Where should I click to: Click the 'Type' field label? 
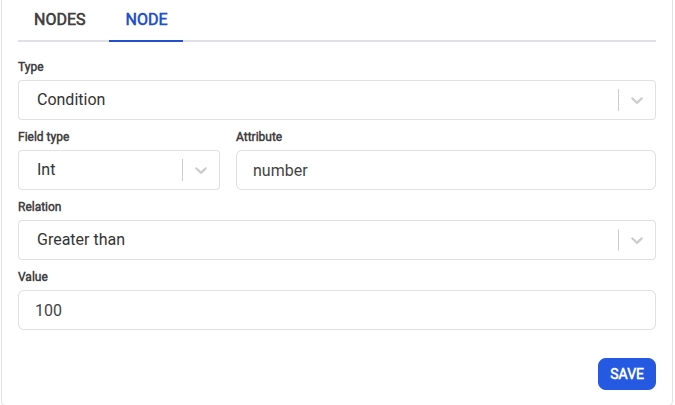(31, 67)
